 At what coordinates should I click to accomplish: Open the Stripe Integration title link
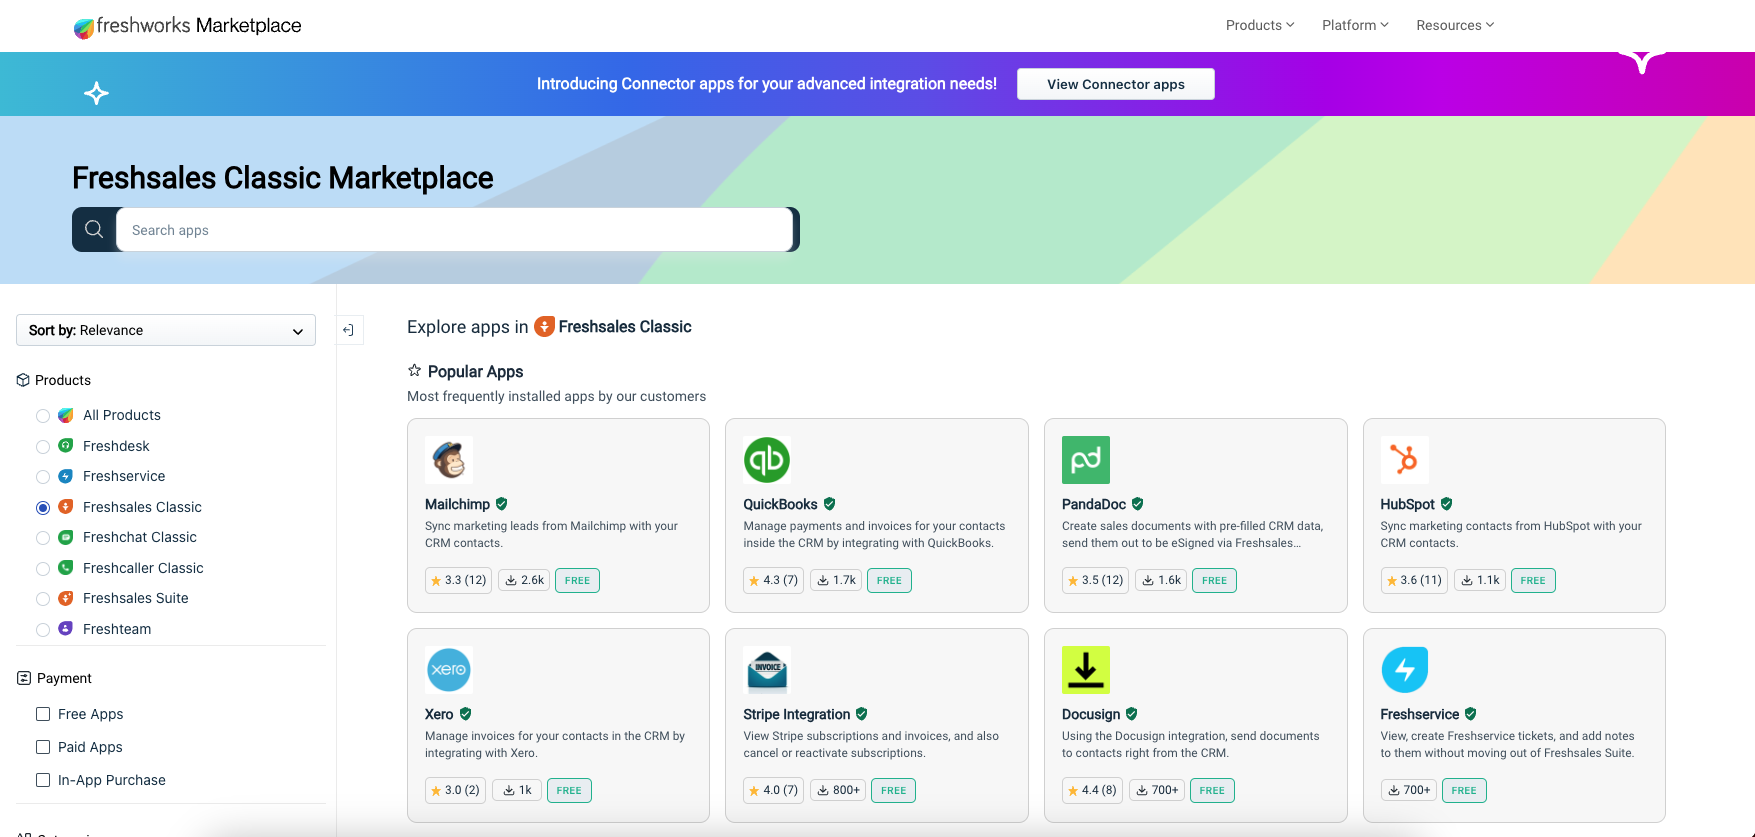(x=796, y=714)
